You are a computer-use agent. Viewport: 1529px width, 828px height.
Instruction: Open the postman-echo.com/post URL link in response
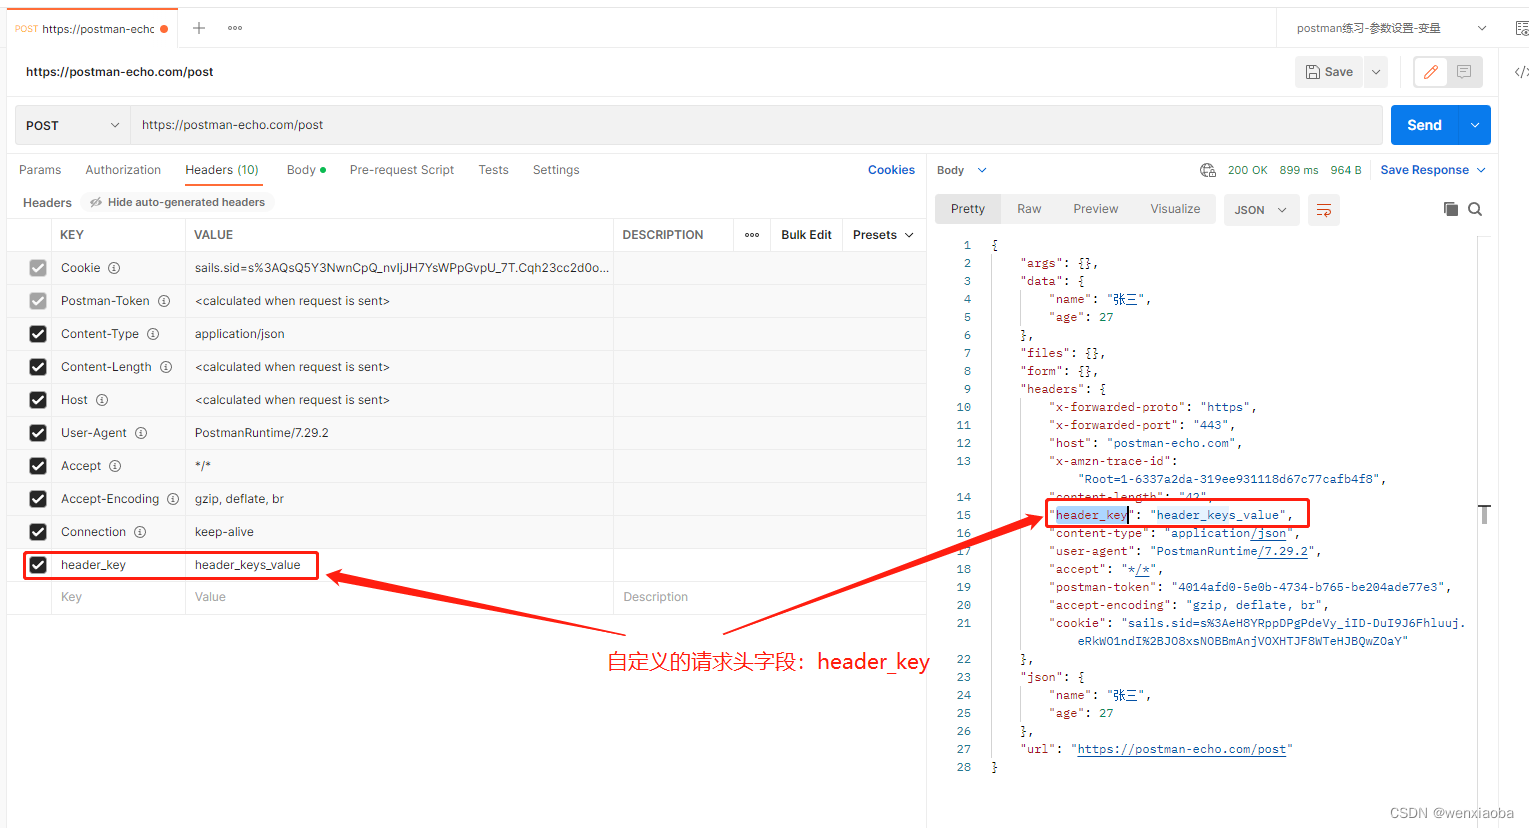tap(1182, 749)
